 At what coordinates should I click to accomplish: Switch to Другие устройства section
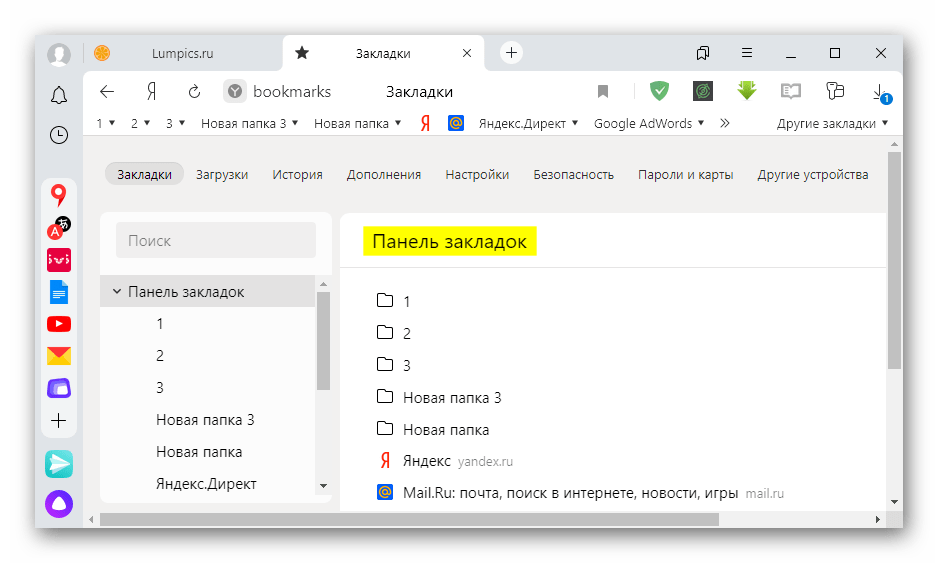813,175
